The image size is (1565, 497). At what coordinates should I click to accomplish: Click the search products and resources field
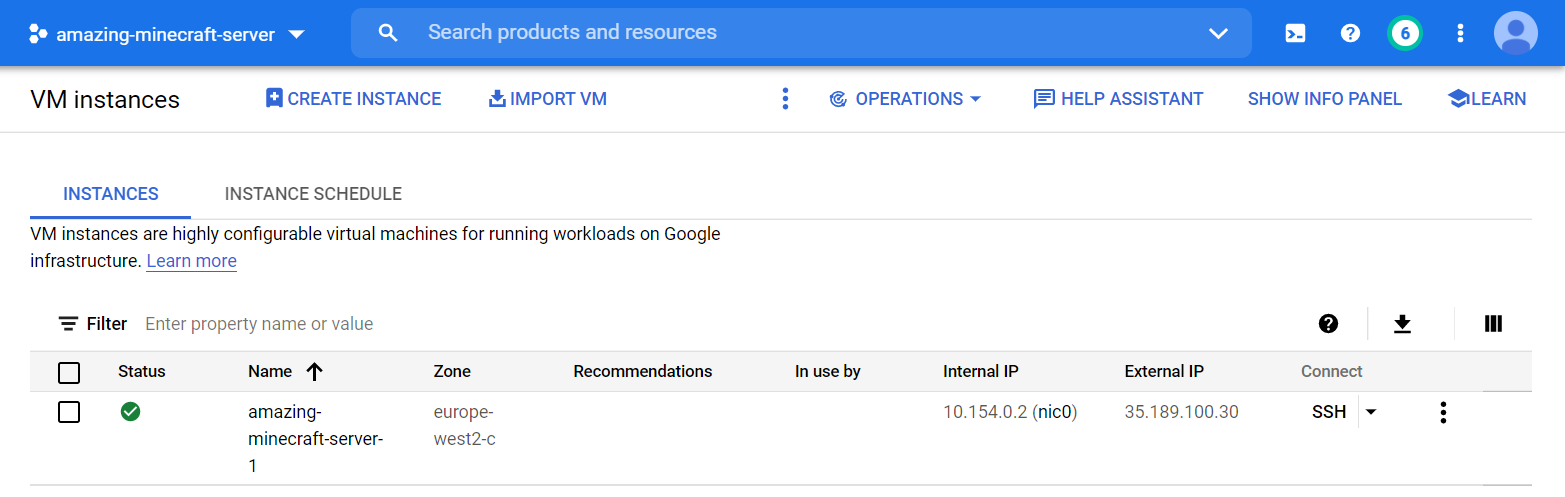coord(800,32)
